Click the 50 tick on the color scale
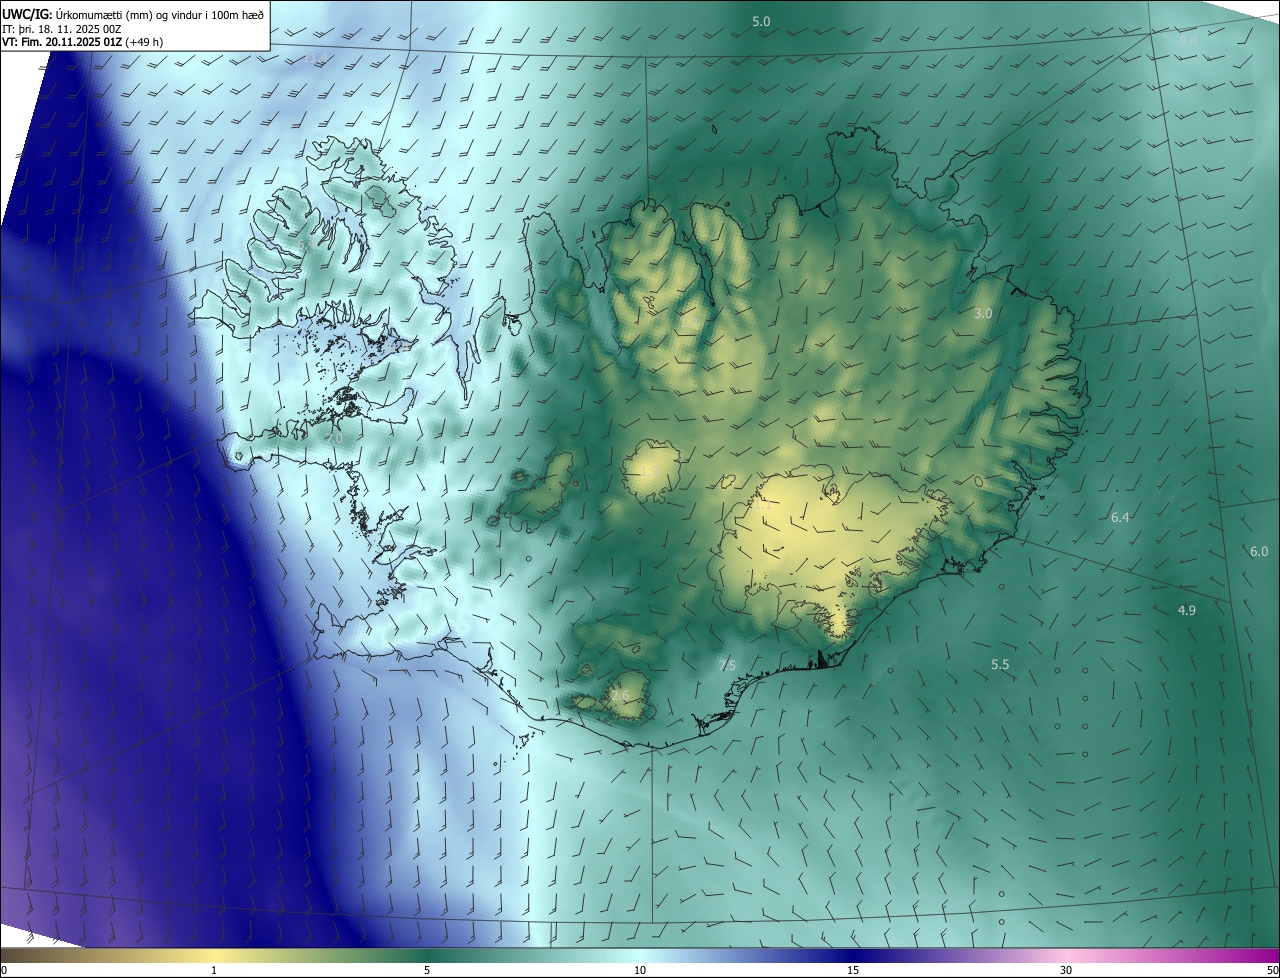1280x978 pixels. [1272, 970]
